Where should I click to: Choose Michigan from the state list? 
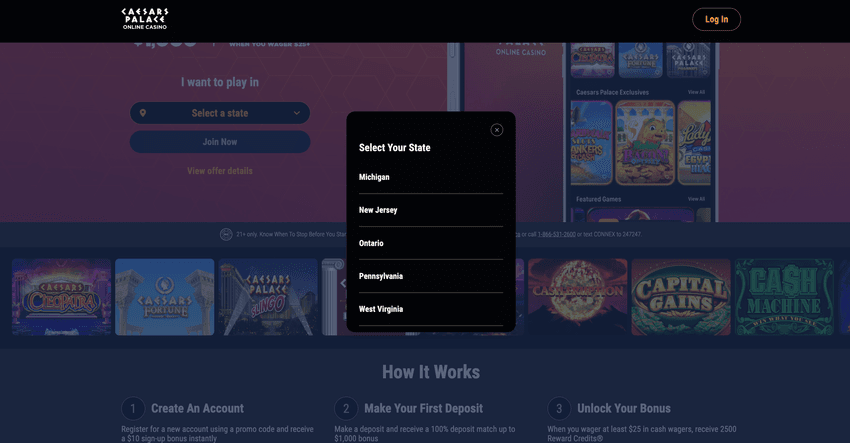click(431, 177)
